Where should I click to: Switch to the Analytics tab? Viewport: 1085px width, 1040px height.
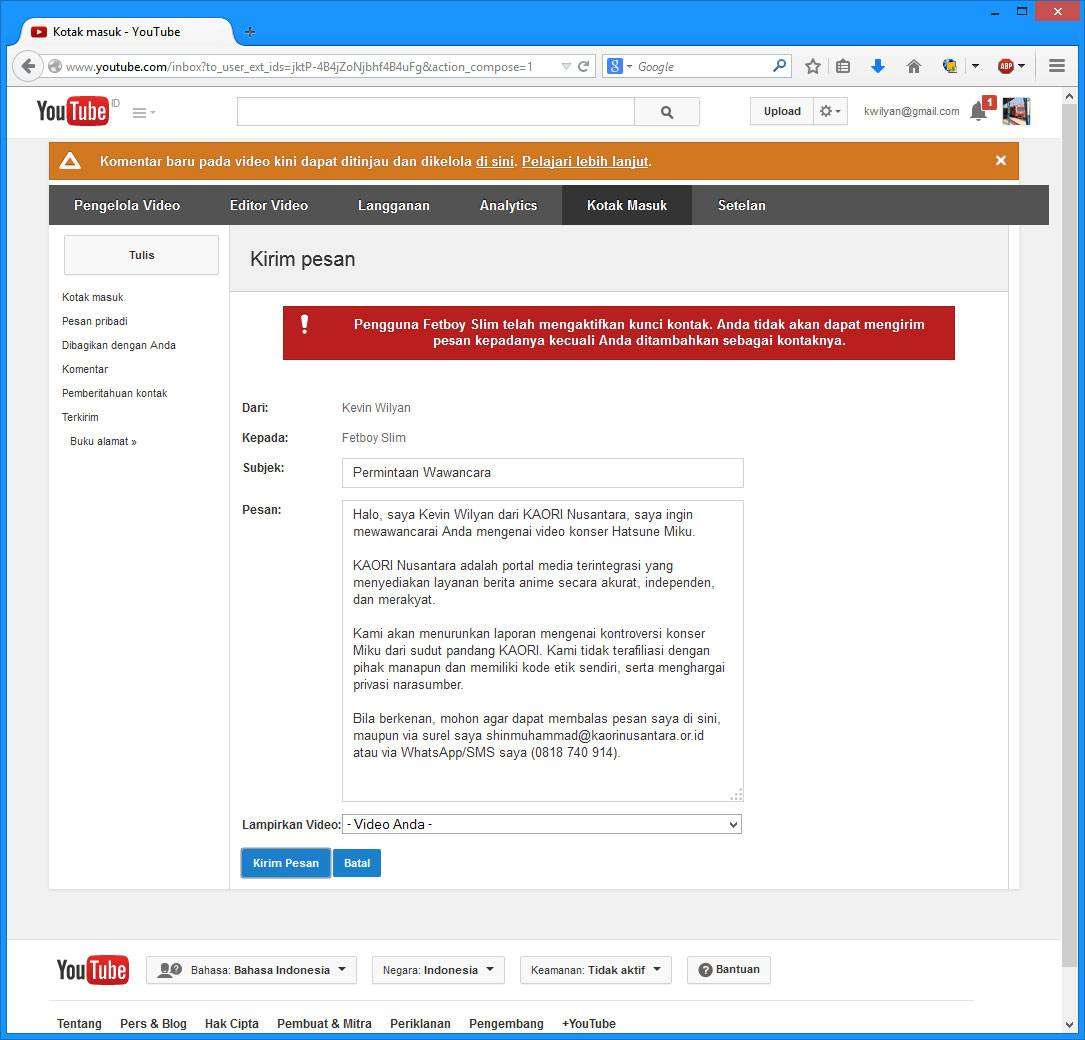pos(508,205)
